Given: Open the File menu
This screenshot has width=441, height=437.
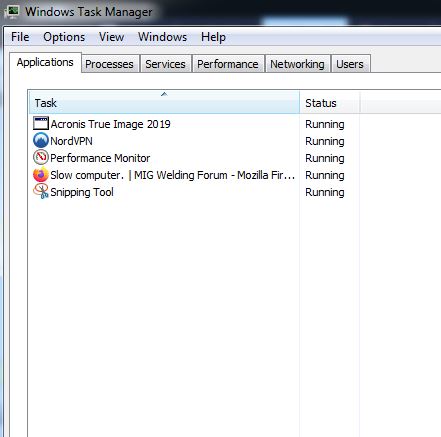Looking at the screenshot, I should tap(20, 37).
